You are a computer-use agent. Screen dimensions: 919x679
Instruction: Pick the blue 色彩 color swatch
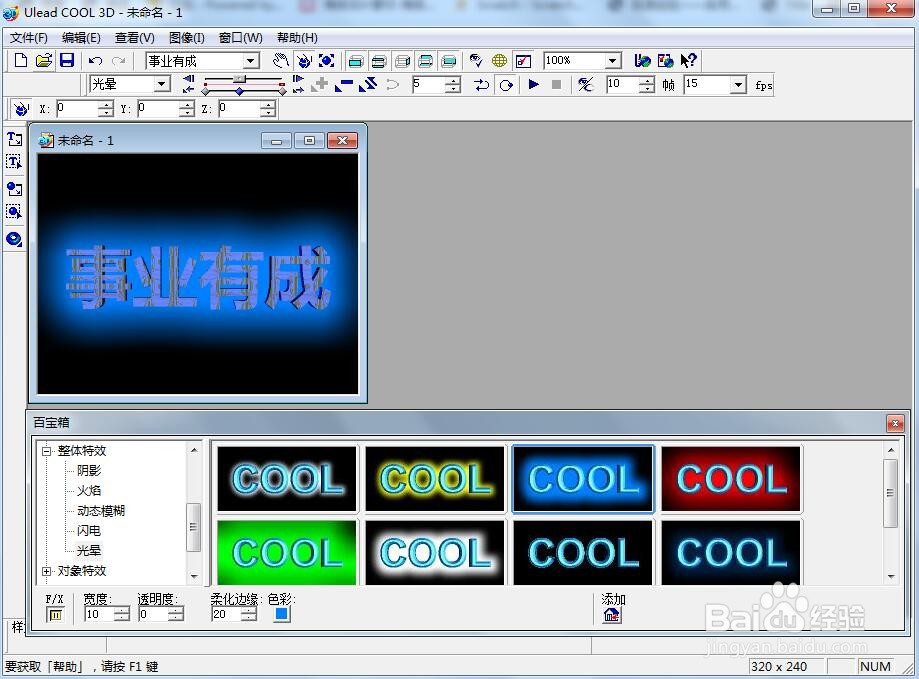pos(282,613)
